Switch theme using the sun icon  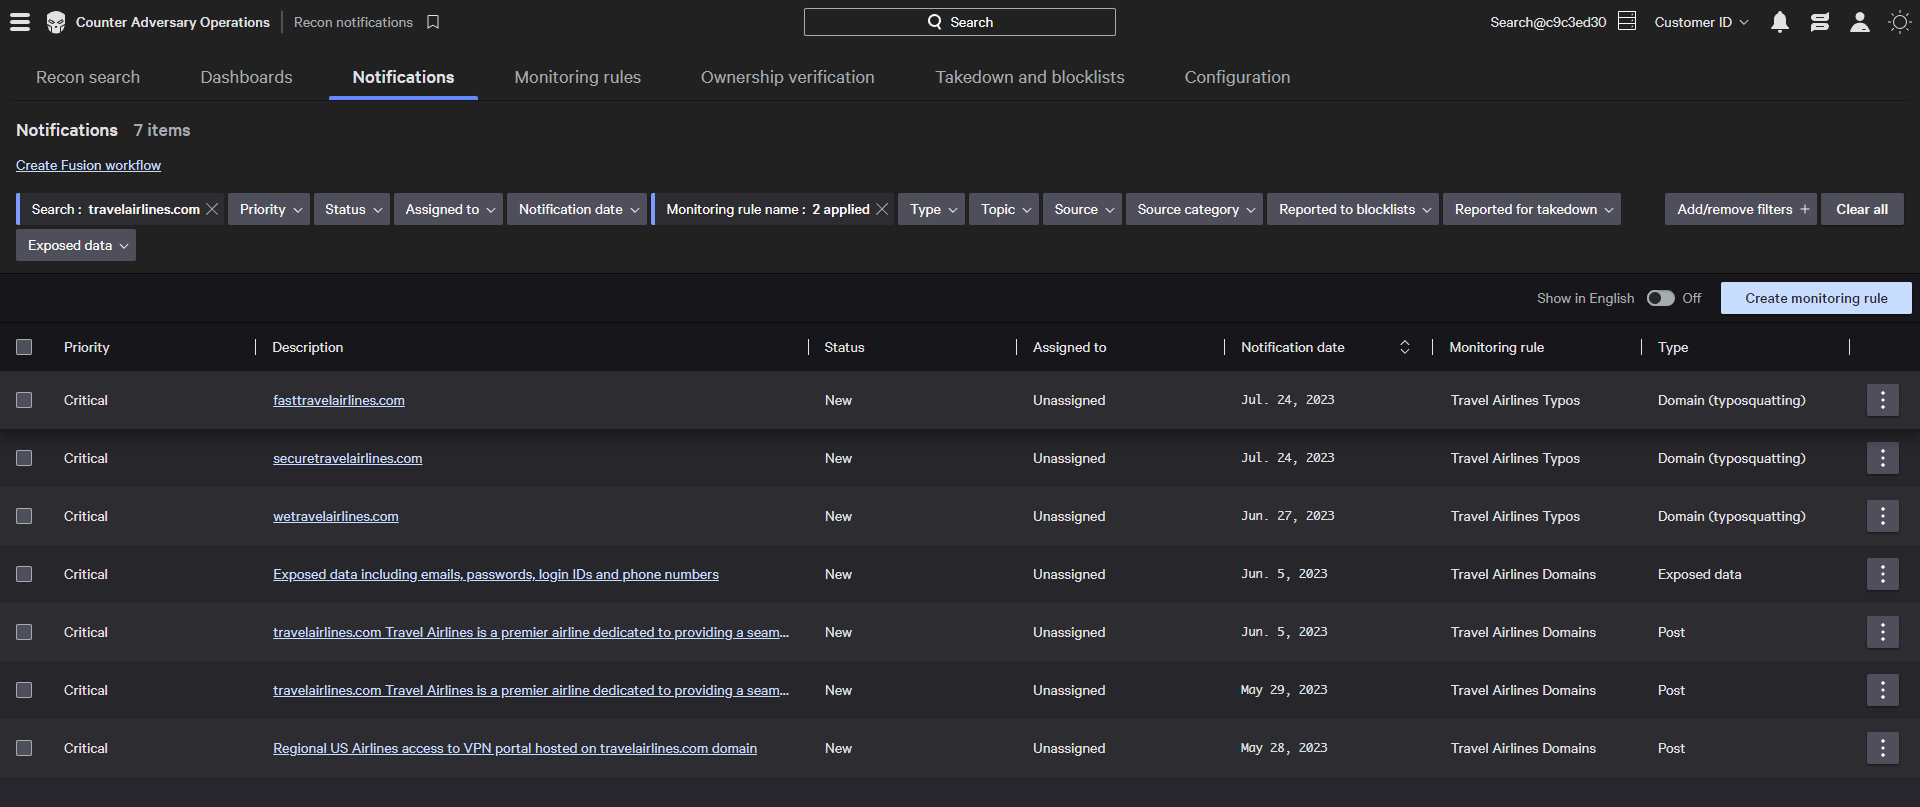click(1899, 22)
